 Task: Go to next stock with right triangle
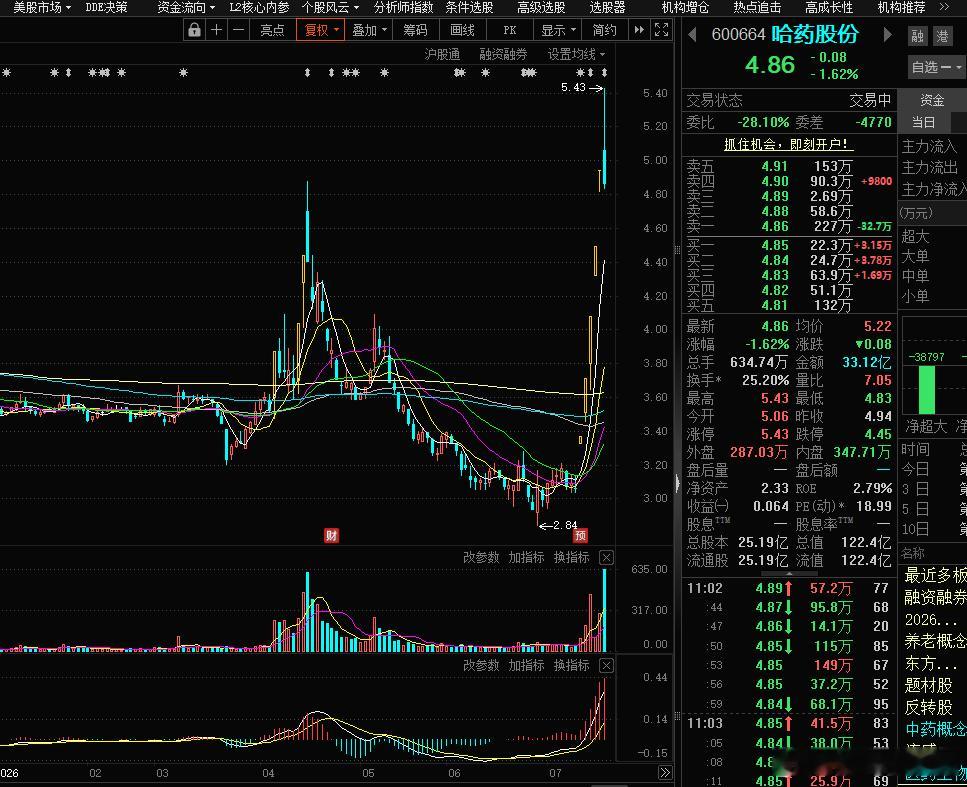(887, 35)
